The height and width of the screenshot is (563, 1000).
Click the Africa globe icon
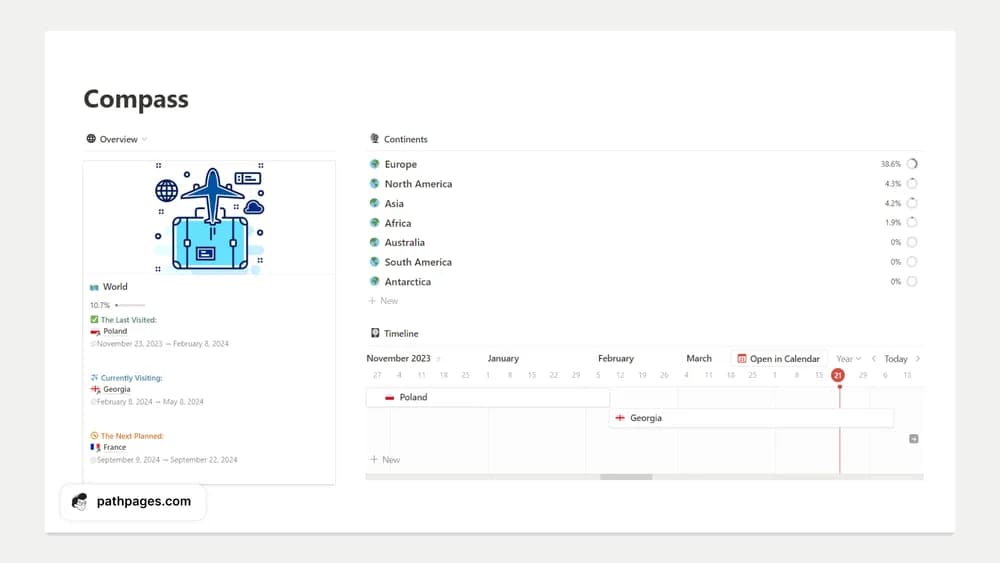coord(374,223)
